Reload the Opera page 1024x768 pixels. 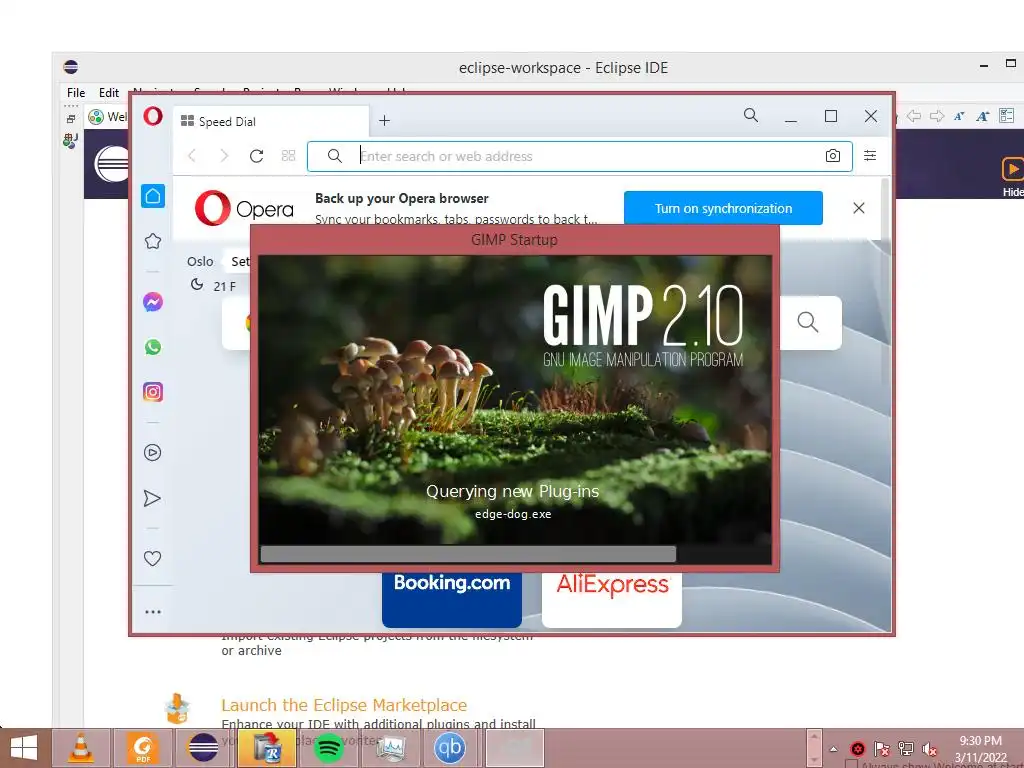(257, 155)
